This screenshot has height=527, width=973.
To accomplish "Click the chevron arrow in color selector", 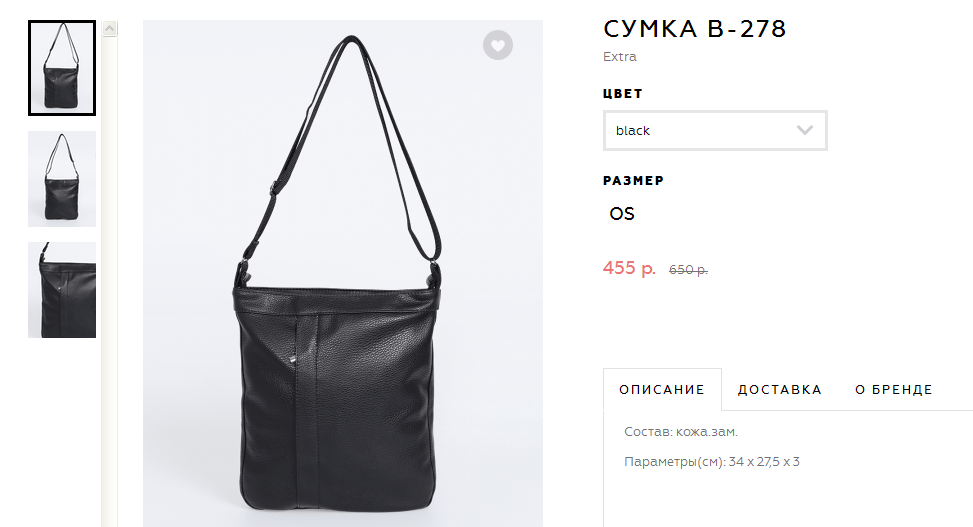I will point(805,130).
